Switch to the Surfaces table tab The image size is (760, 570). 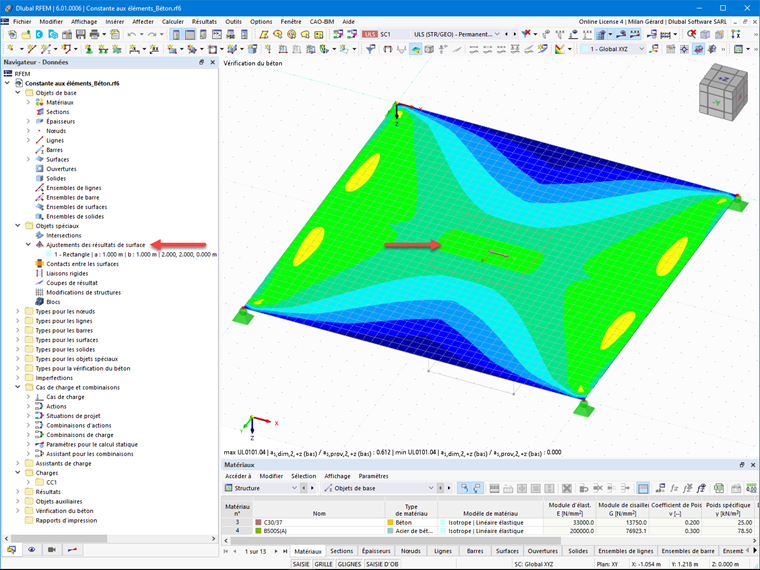click(507, 551)
